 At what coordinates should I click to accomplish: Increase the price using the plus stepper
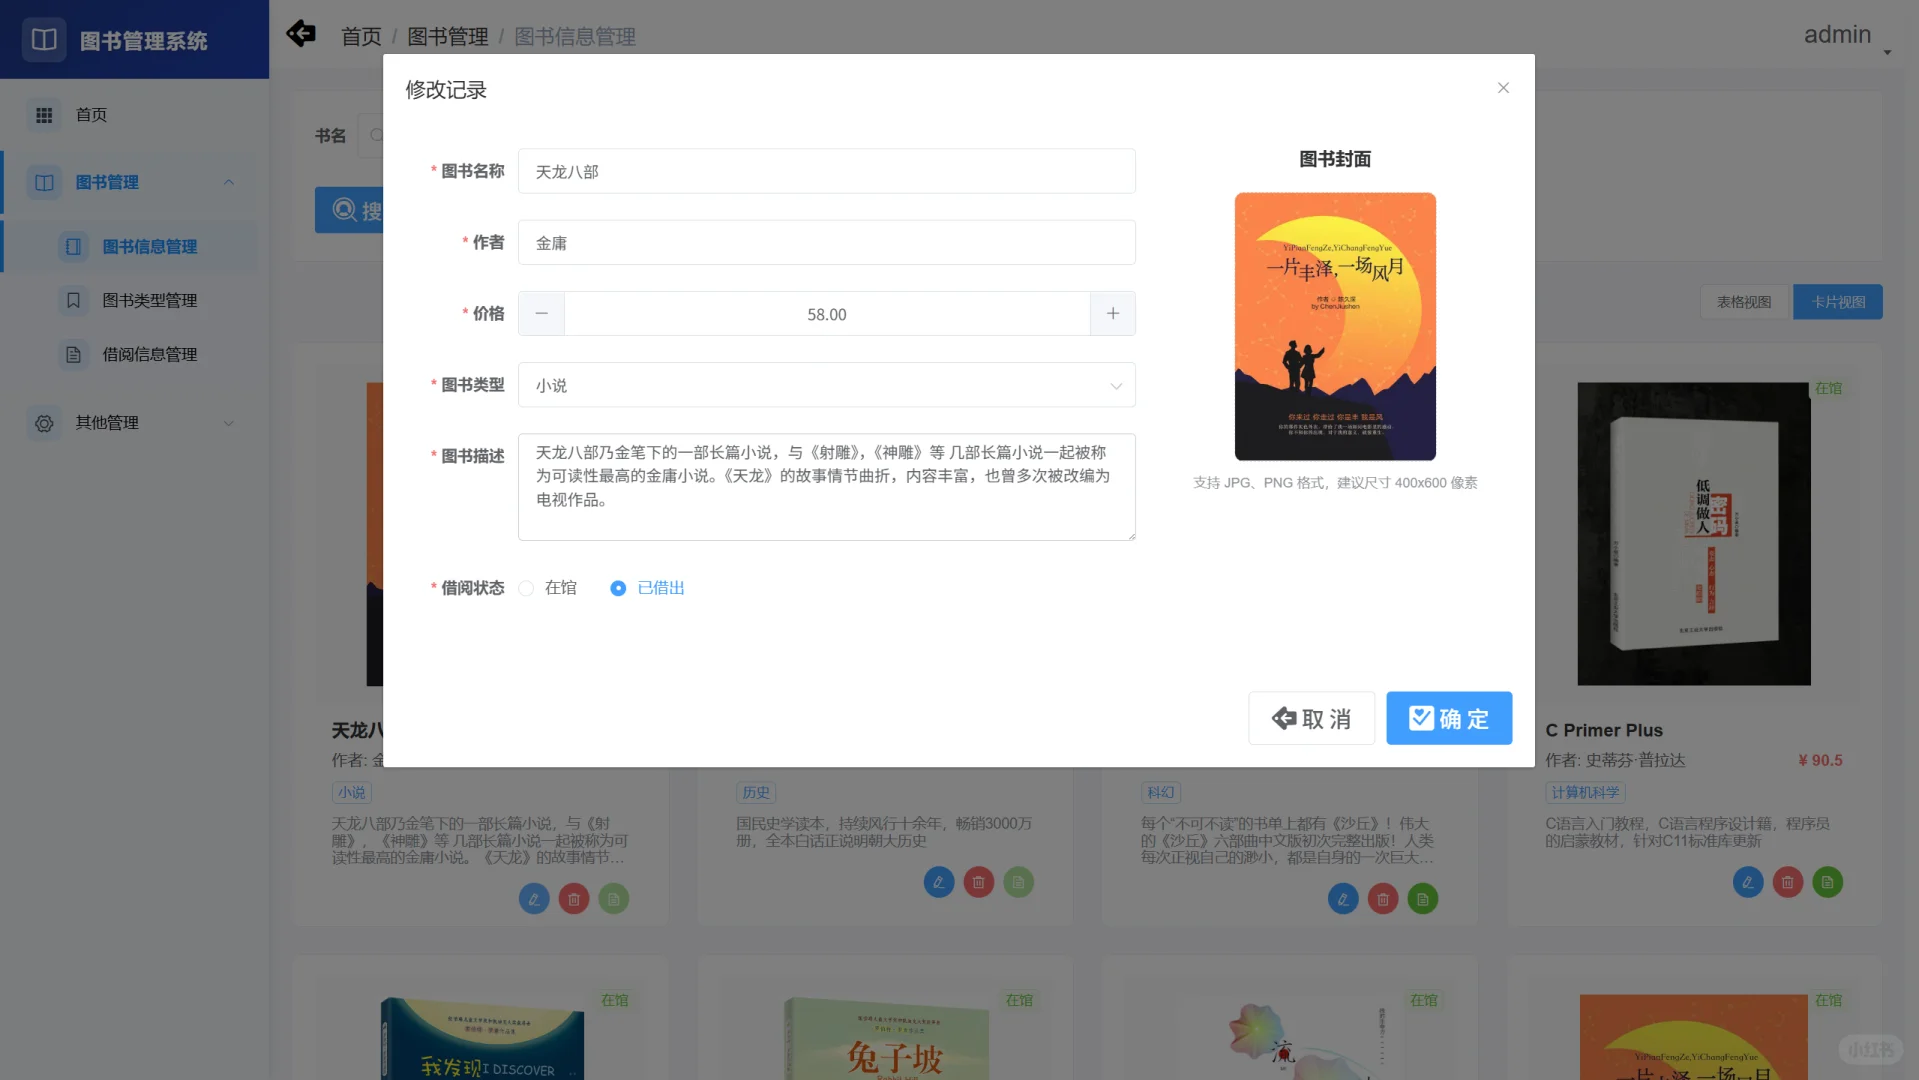coord(1112,313)
